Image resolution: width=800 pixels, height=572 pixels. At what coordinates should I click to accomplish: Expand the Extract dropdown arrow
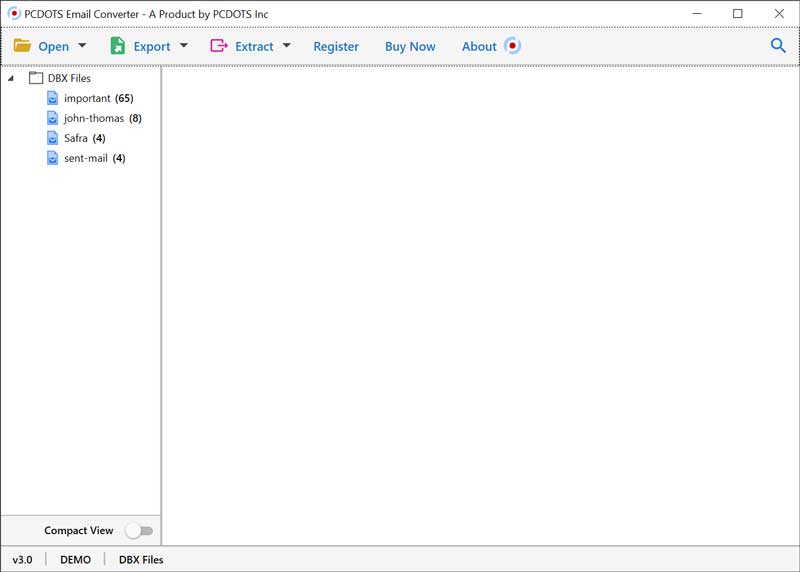pos(287,46)
